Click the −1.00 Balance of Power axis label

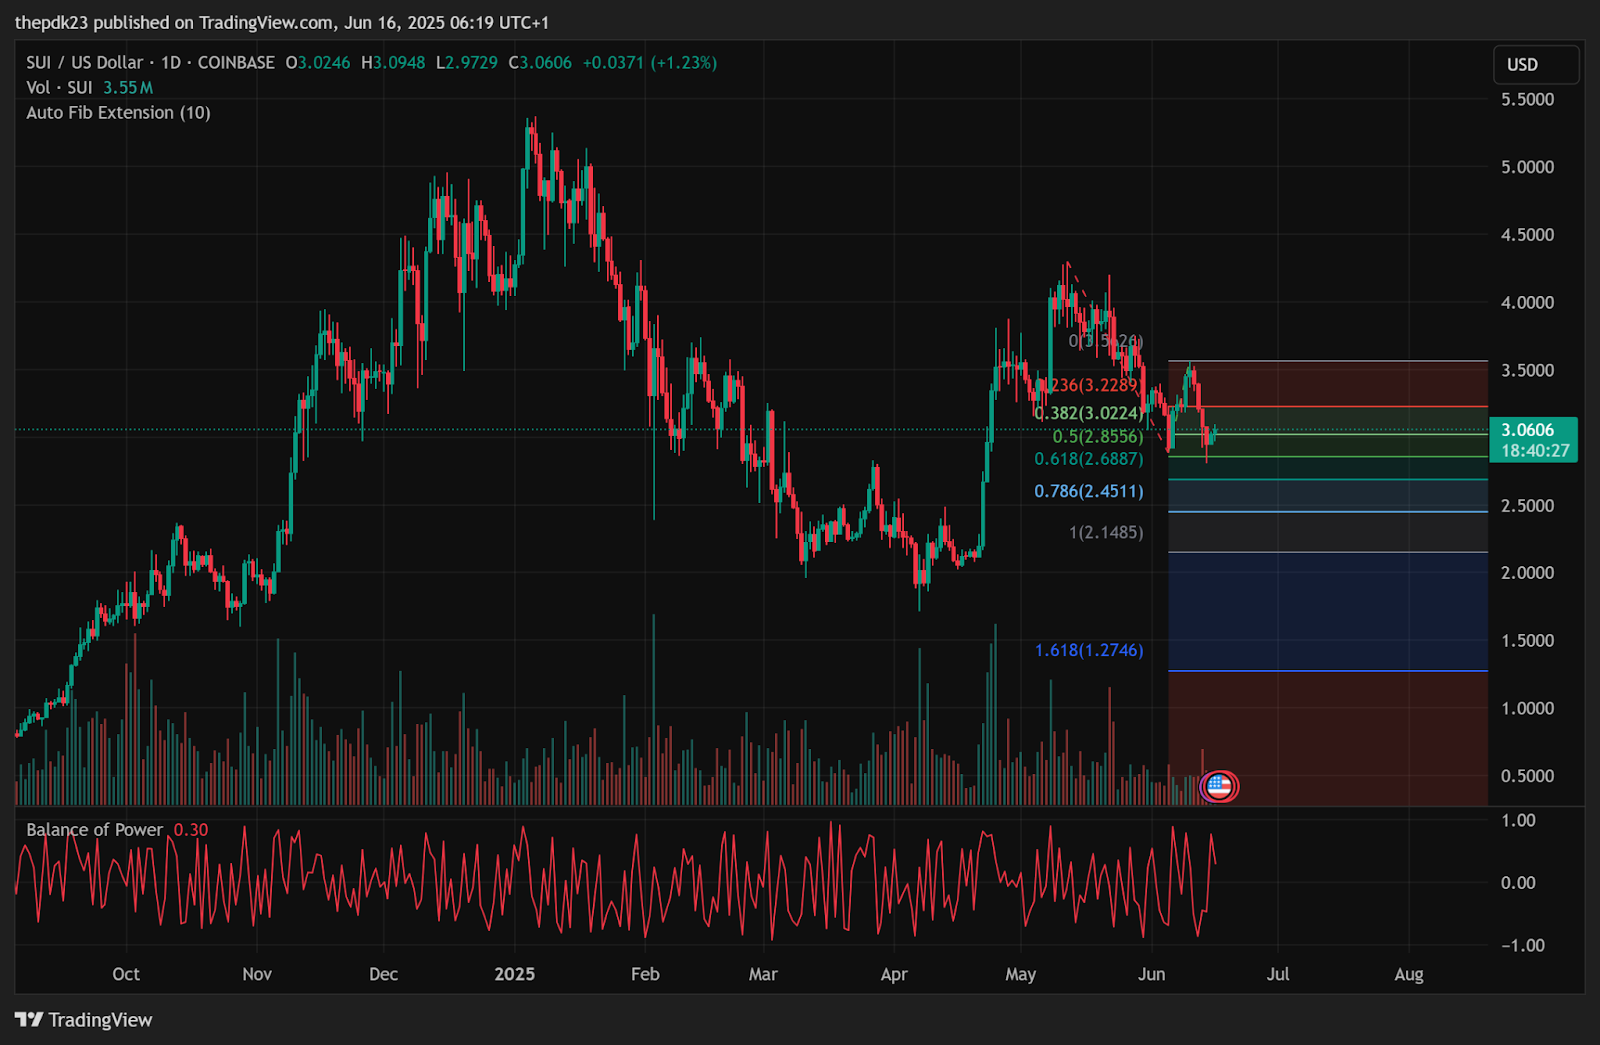click(x=1523, y=945)
